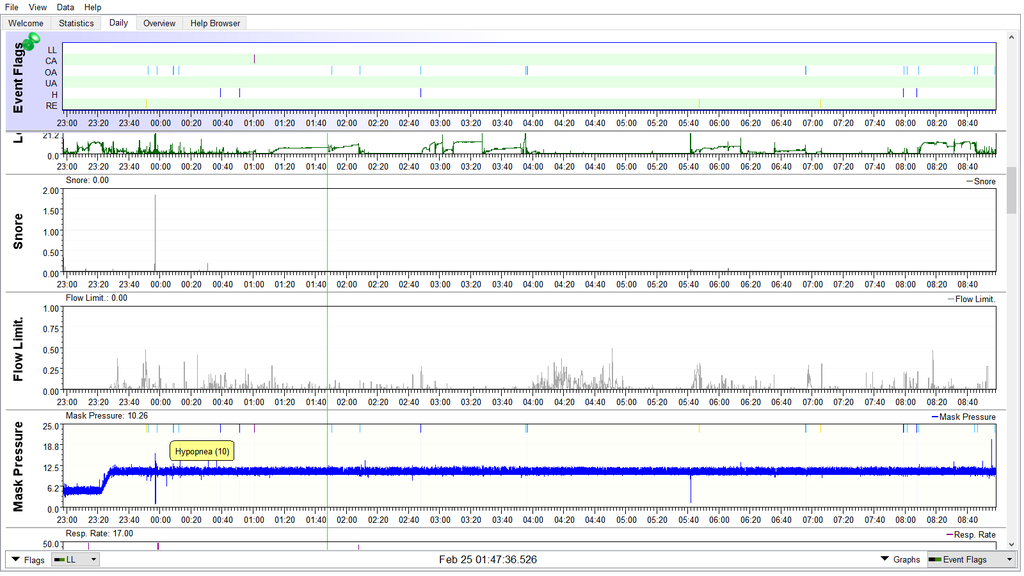Viewport: 1024px width, 576px height.
Task: Expand the Flags menu arrow
Action: (16, 560)
